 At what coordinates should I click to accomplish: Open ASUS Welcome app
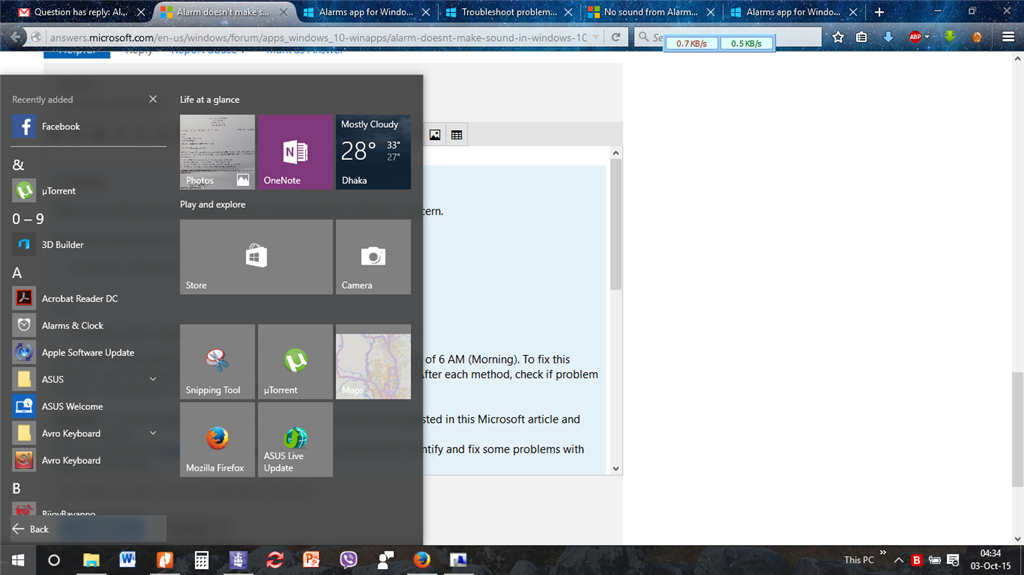88,406
